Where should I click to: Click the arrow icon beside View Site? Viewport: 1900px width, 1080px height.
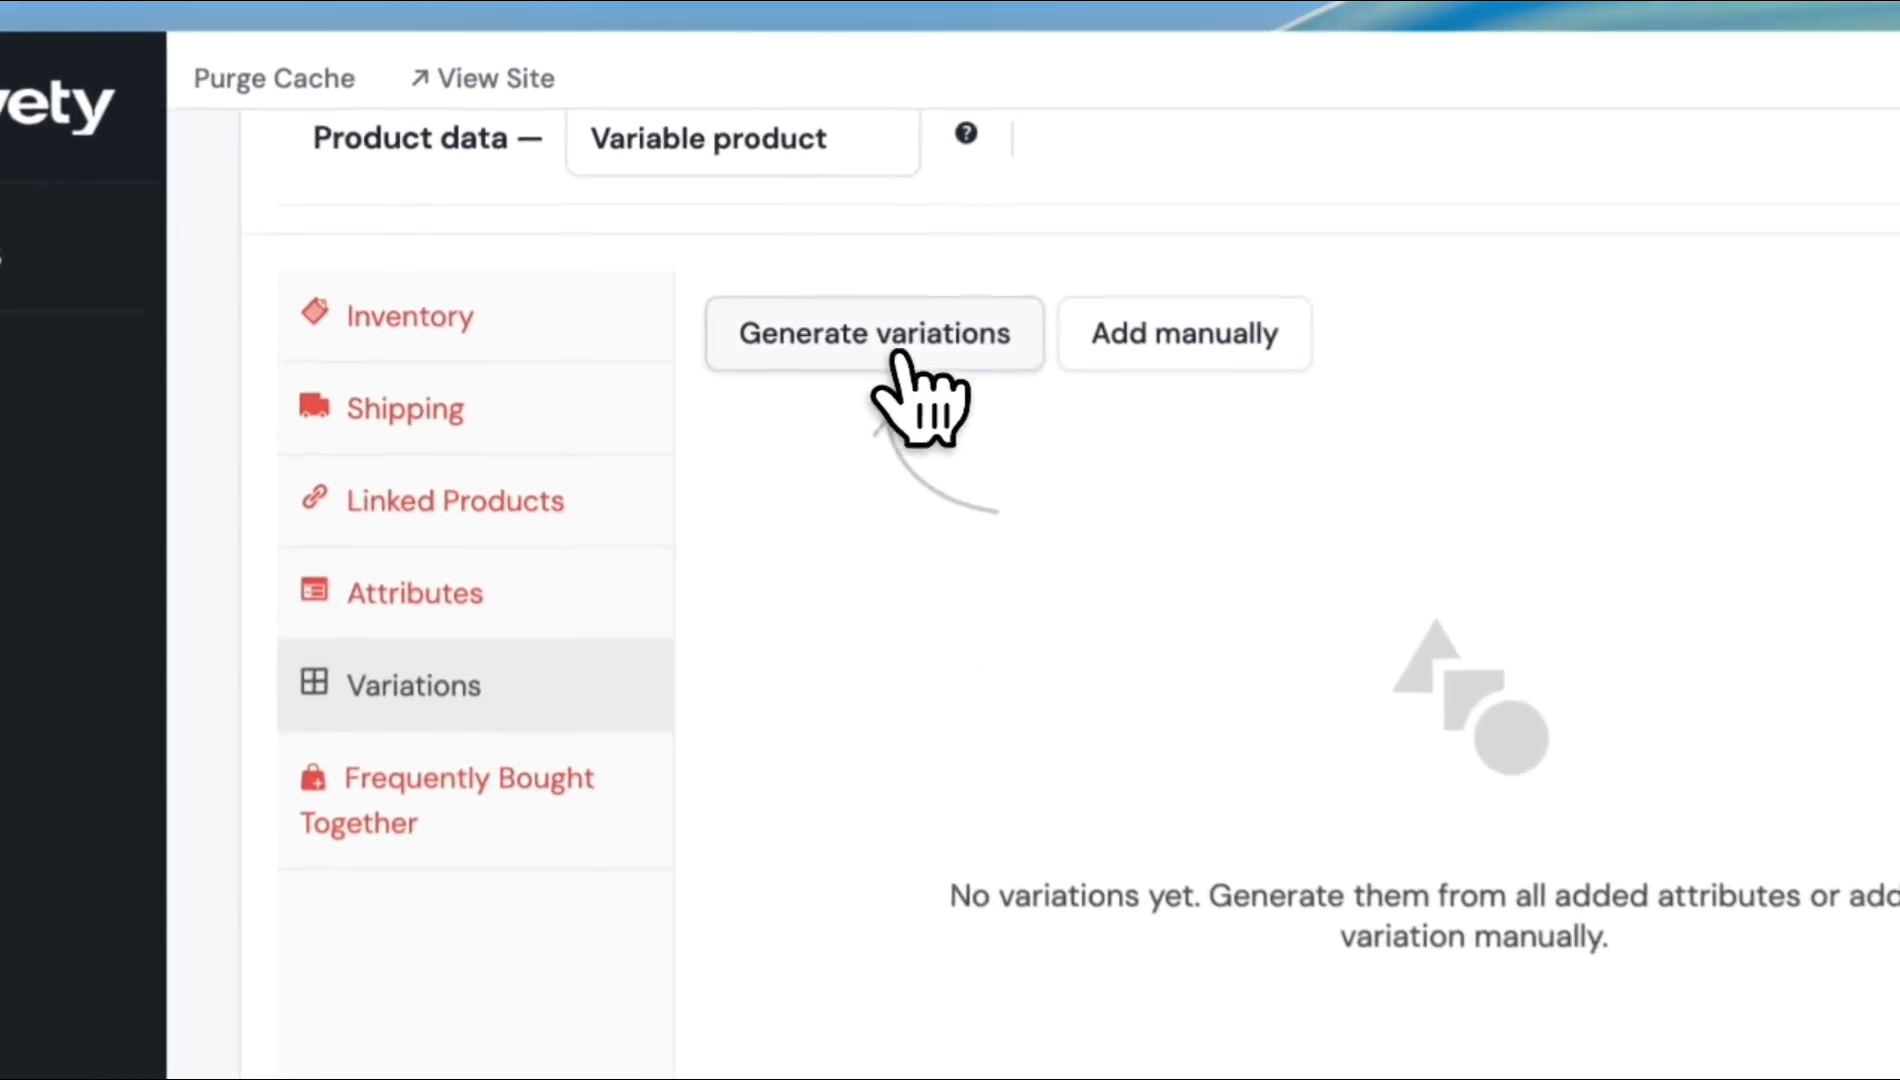(x=420, y=78)
